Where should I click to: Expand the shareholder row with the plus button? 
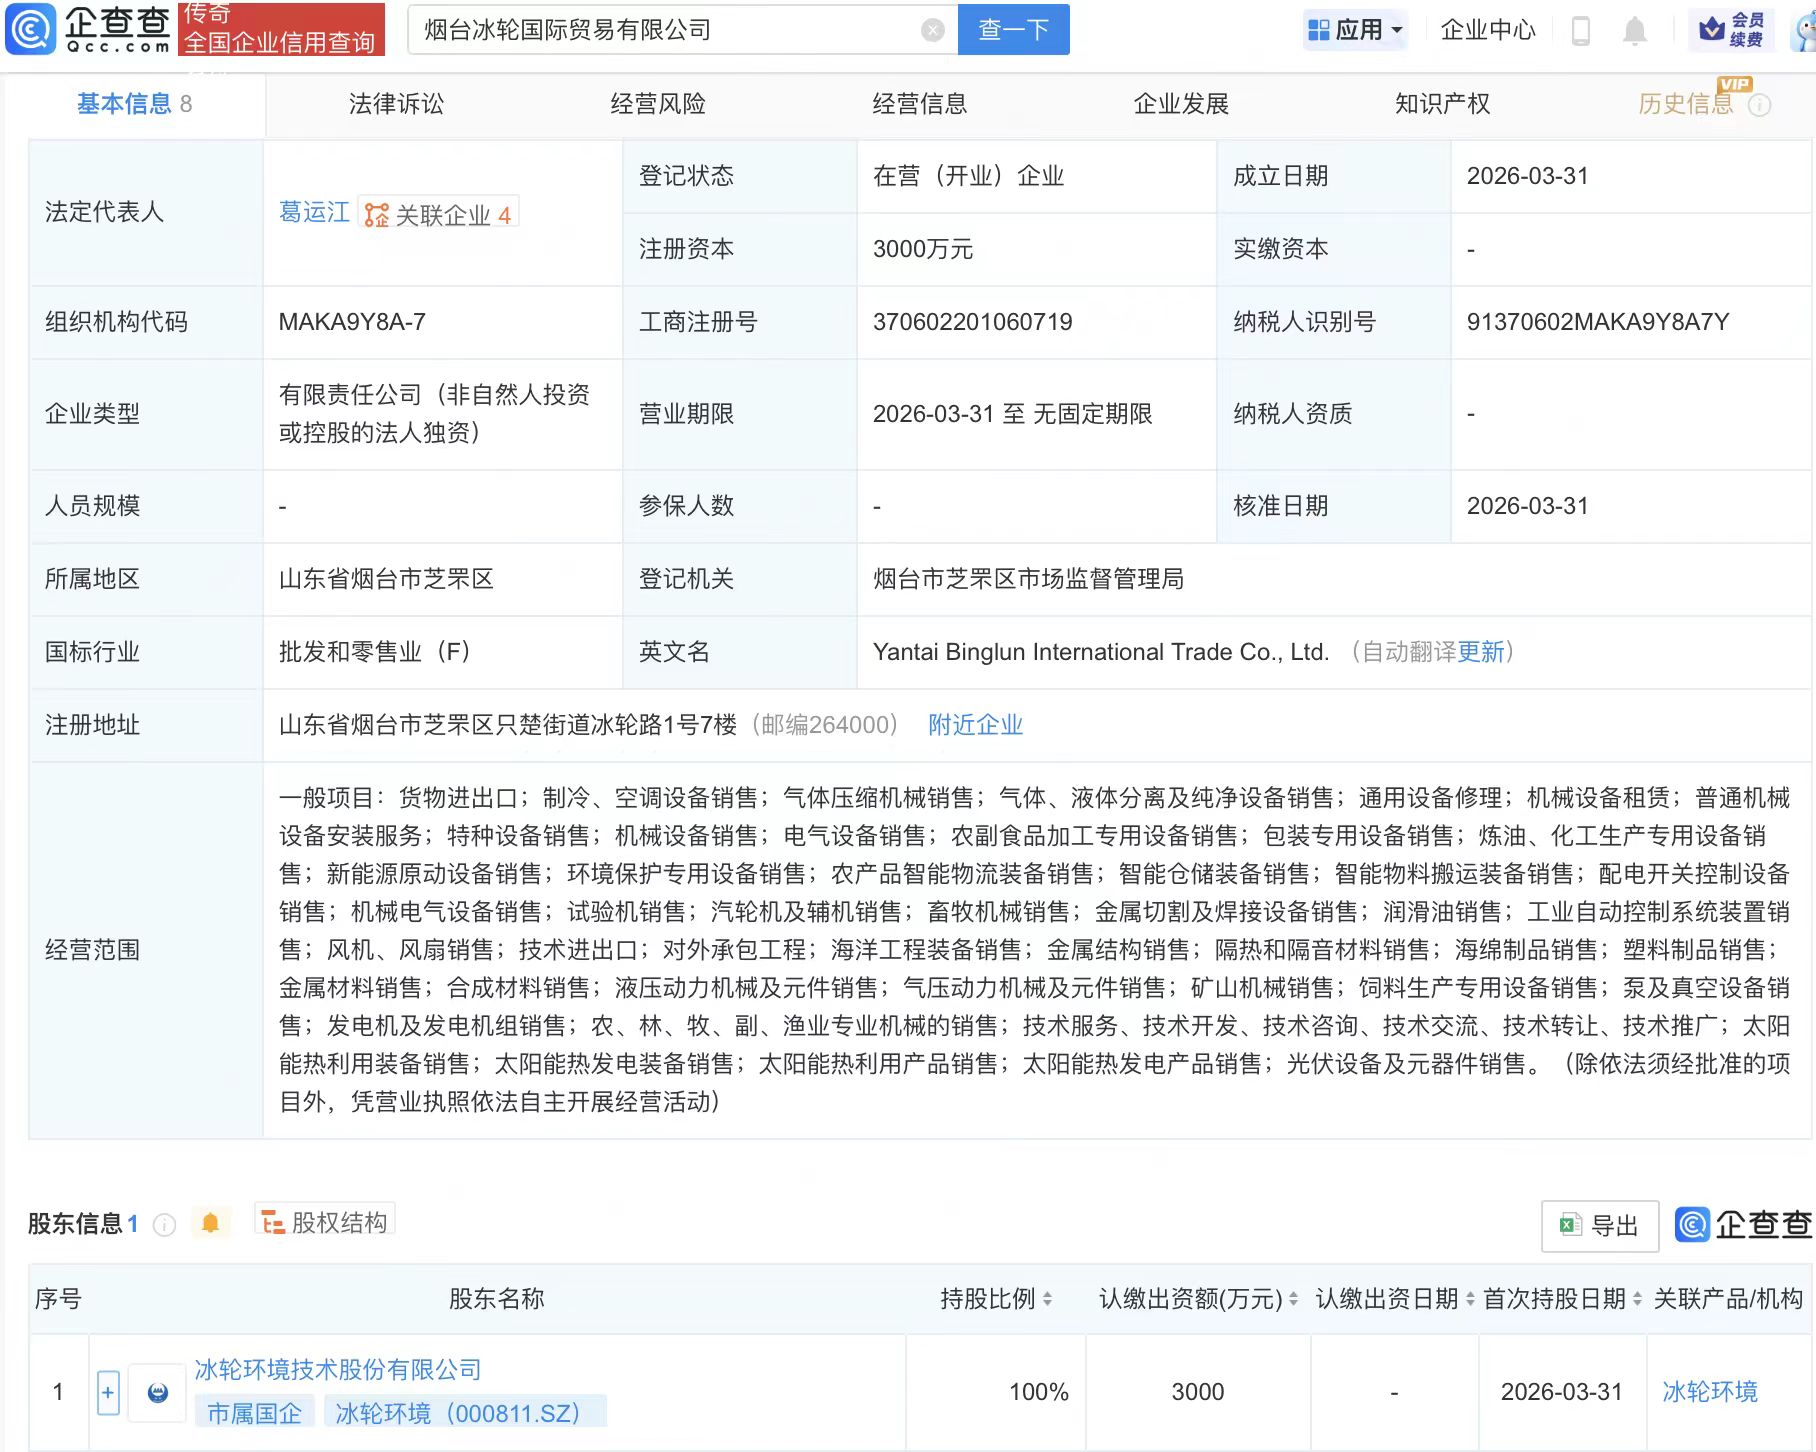(x=108, y=1392)
